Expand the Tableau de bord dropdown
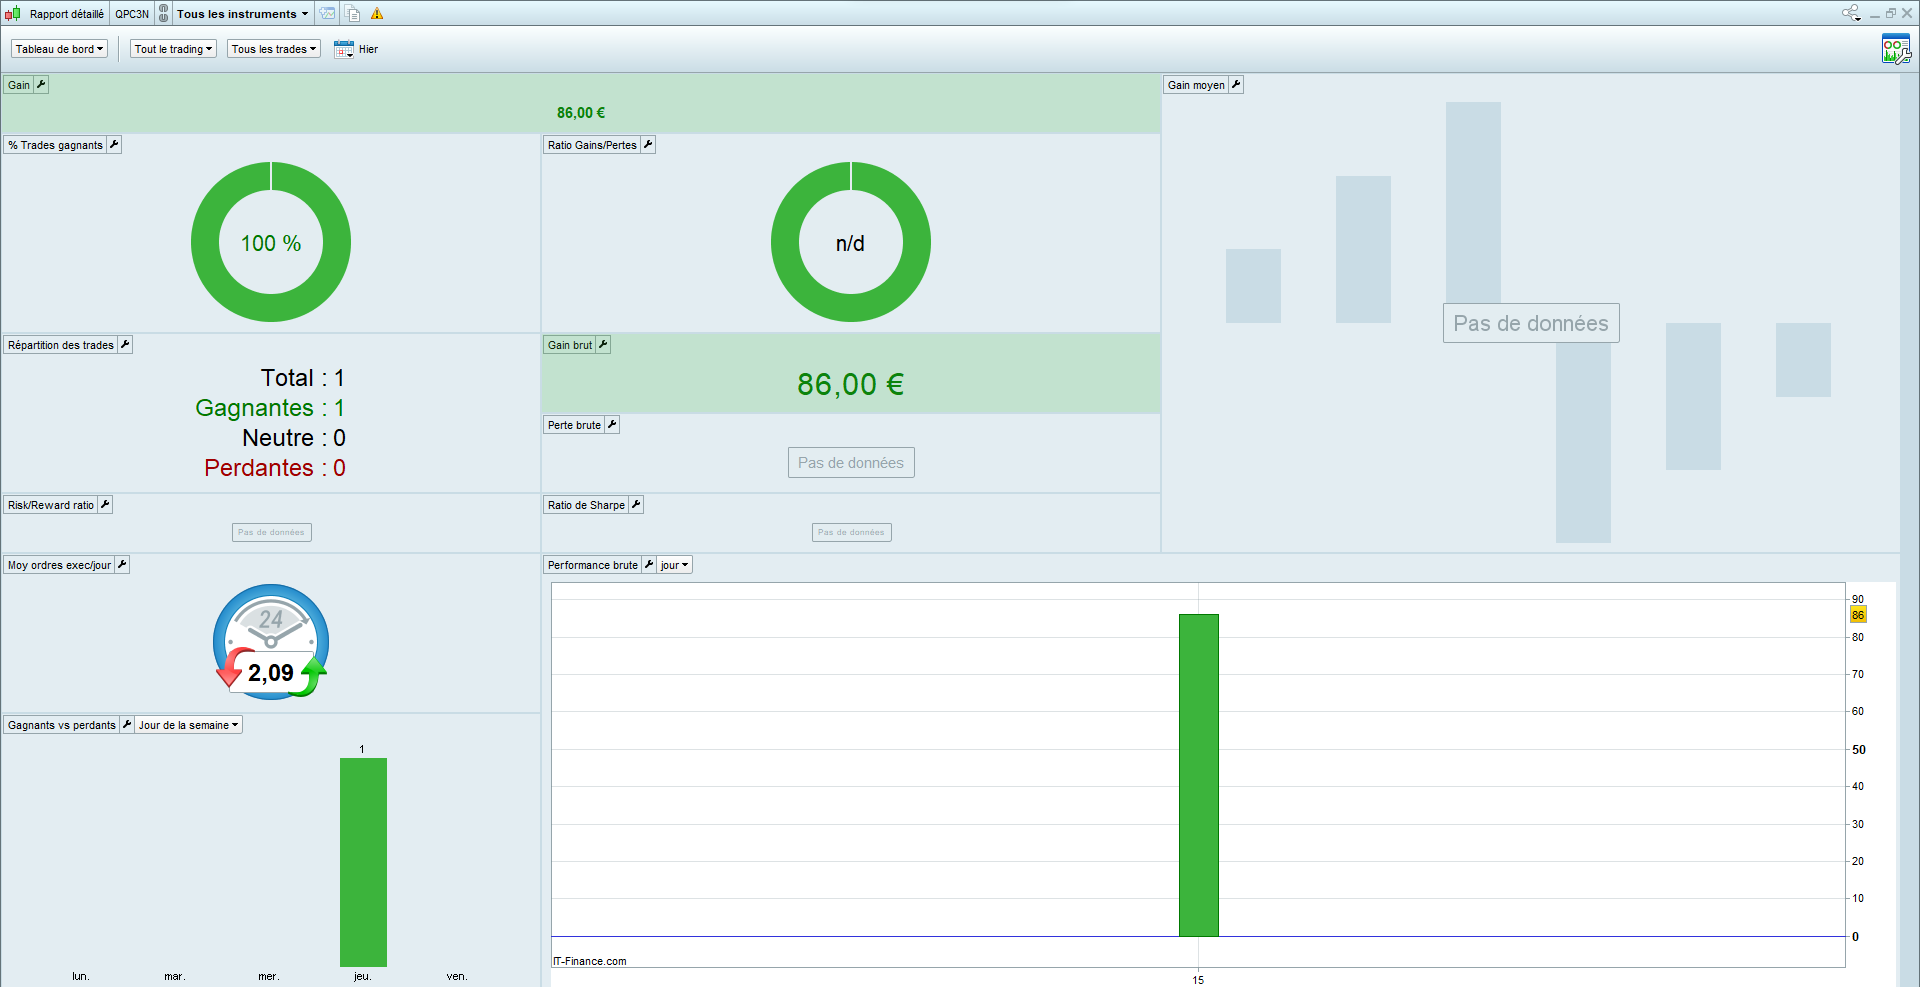Viewport: 1920px width, 987px height. [59, 49]
